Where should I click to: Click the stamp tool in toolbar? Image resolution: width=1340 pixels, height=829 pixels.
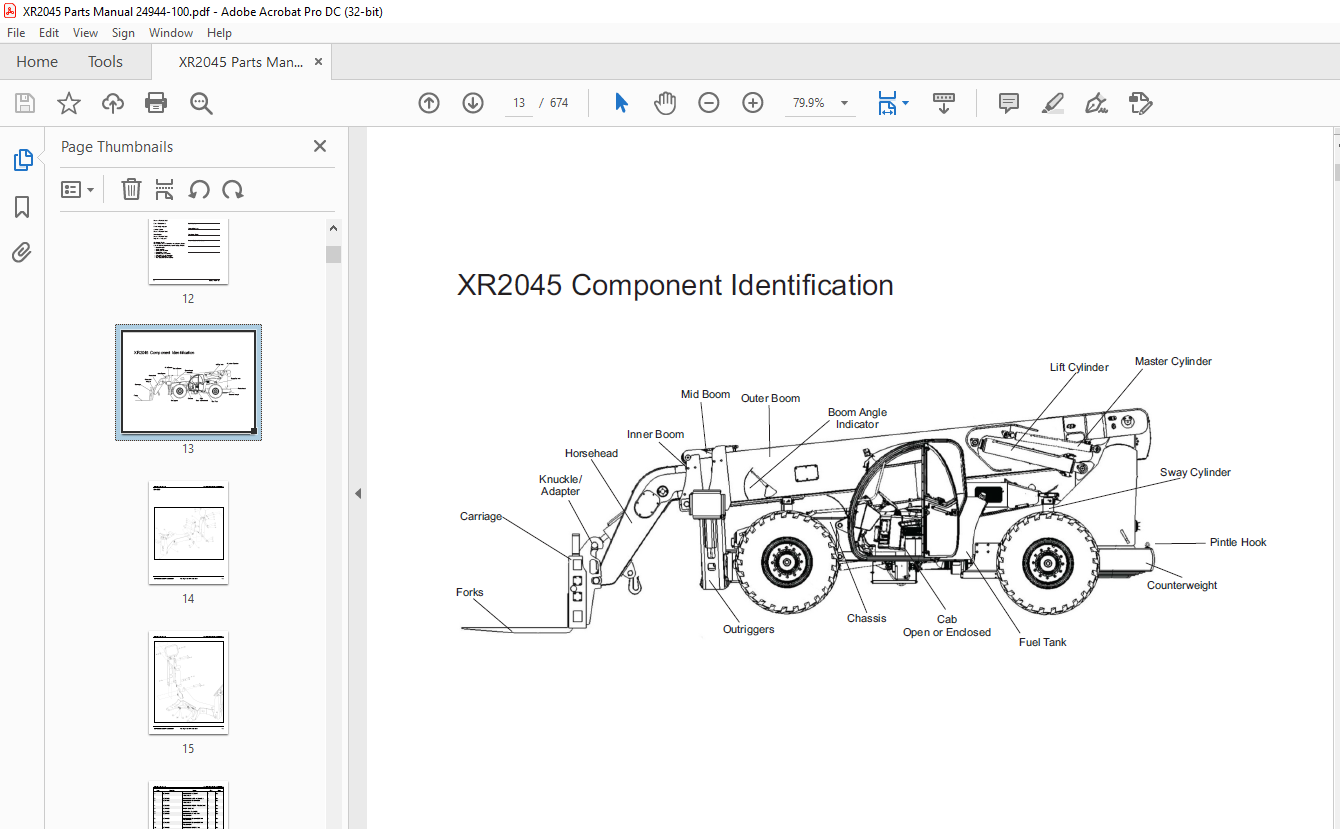[1140, 103]
